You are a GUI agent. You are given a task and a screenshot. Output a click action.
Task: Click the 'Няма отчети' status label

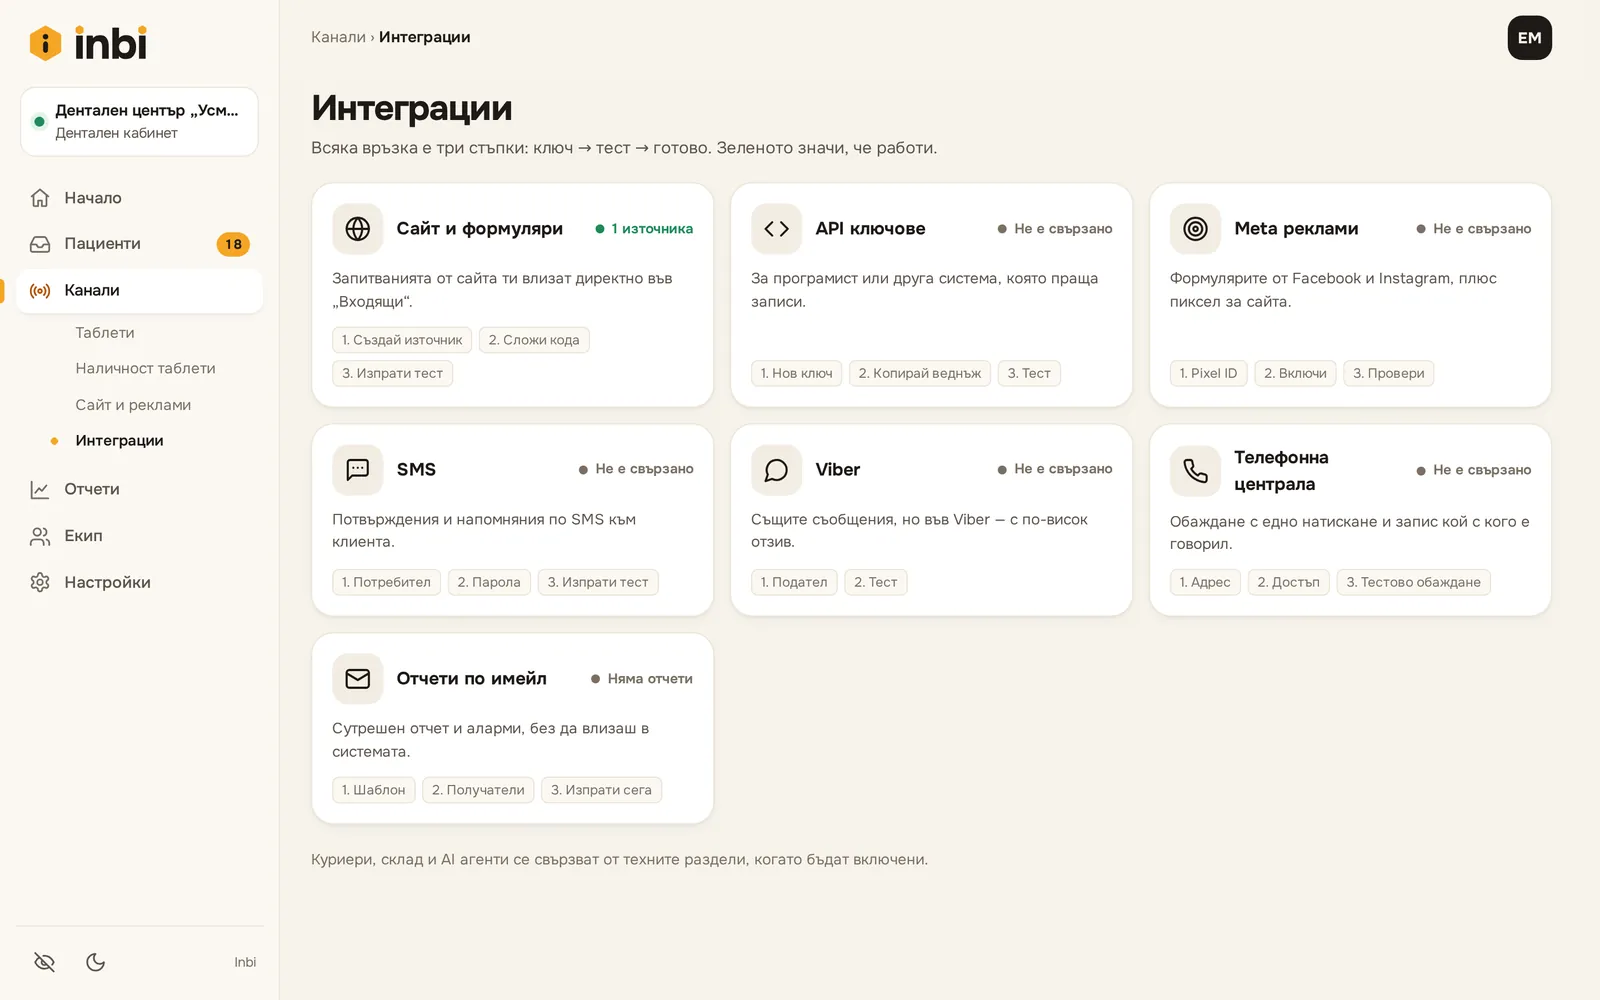[x=642, y=679]
